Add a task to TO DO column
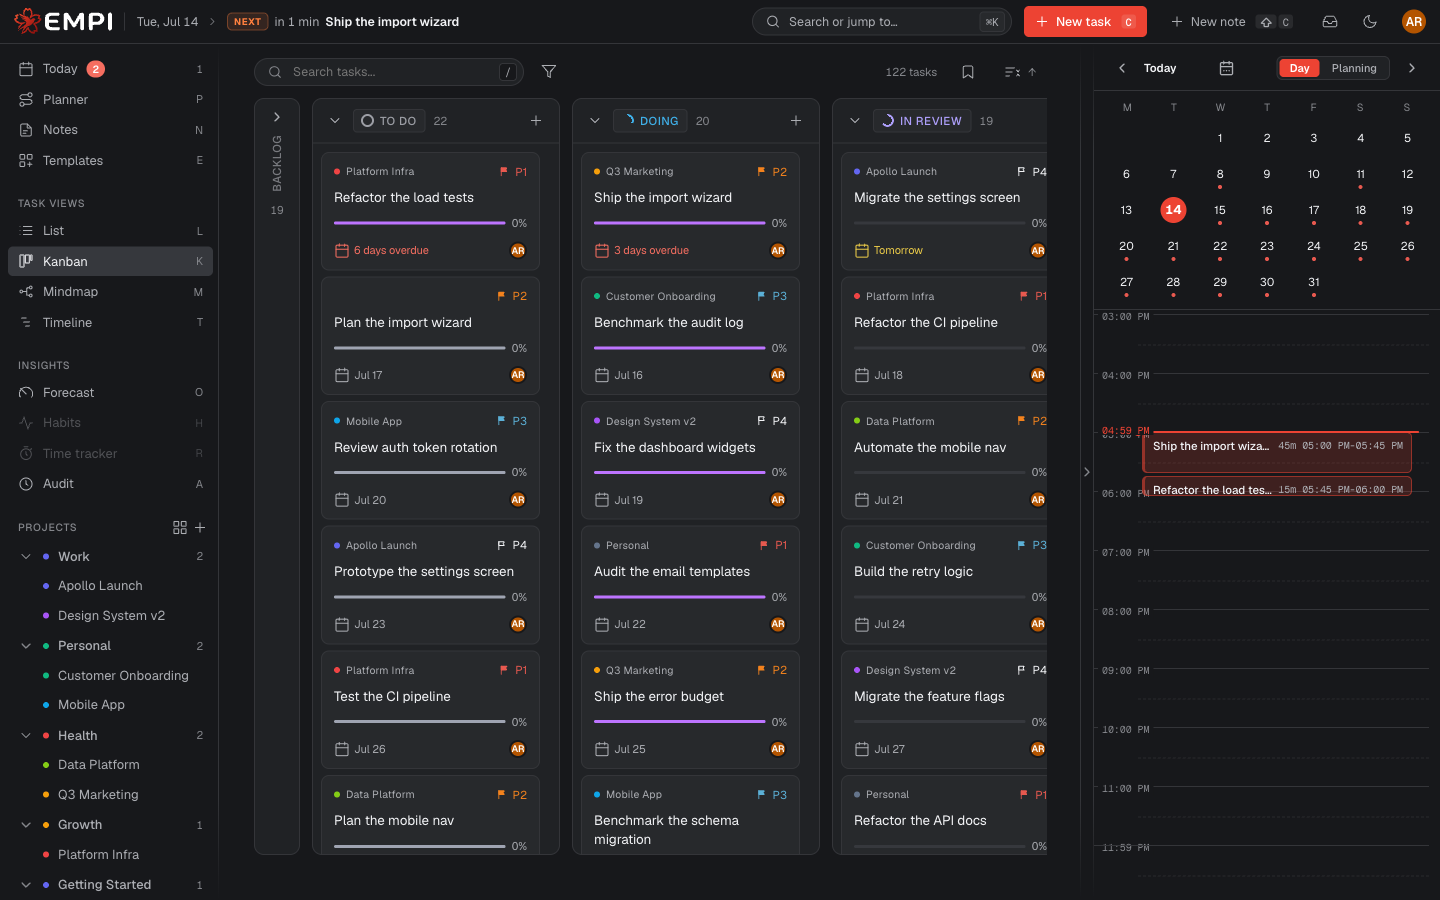The image size is (1440, 900). point(536,121)
